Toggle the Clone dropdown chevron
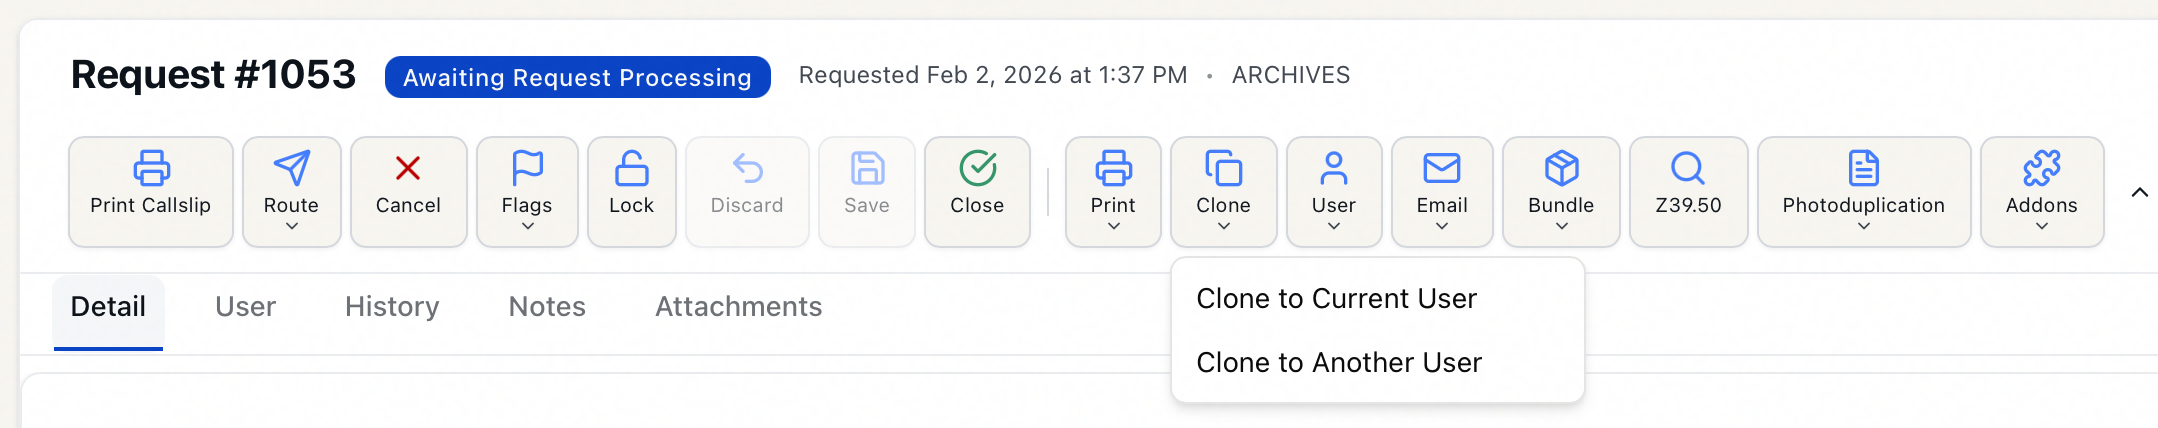Screen dimensions: 2158x428 click(x=1223, y=227)
